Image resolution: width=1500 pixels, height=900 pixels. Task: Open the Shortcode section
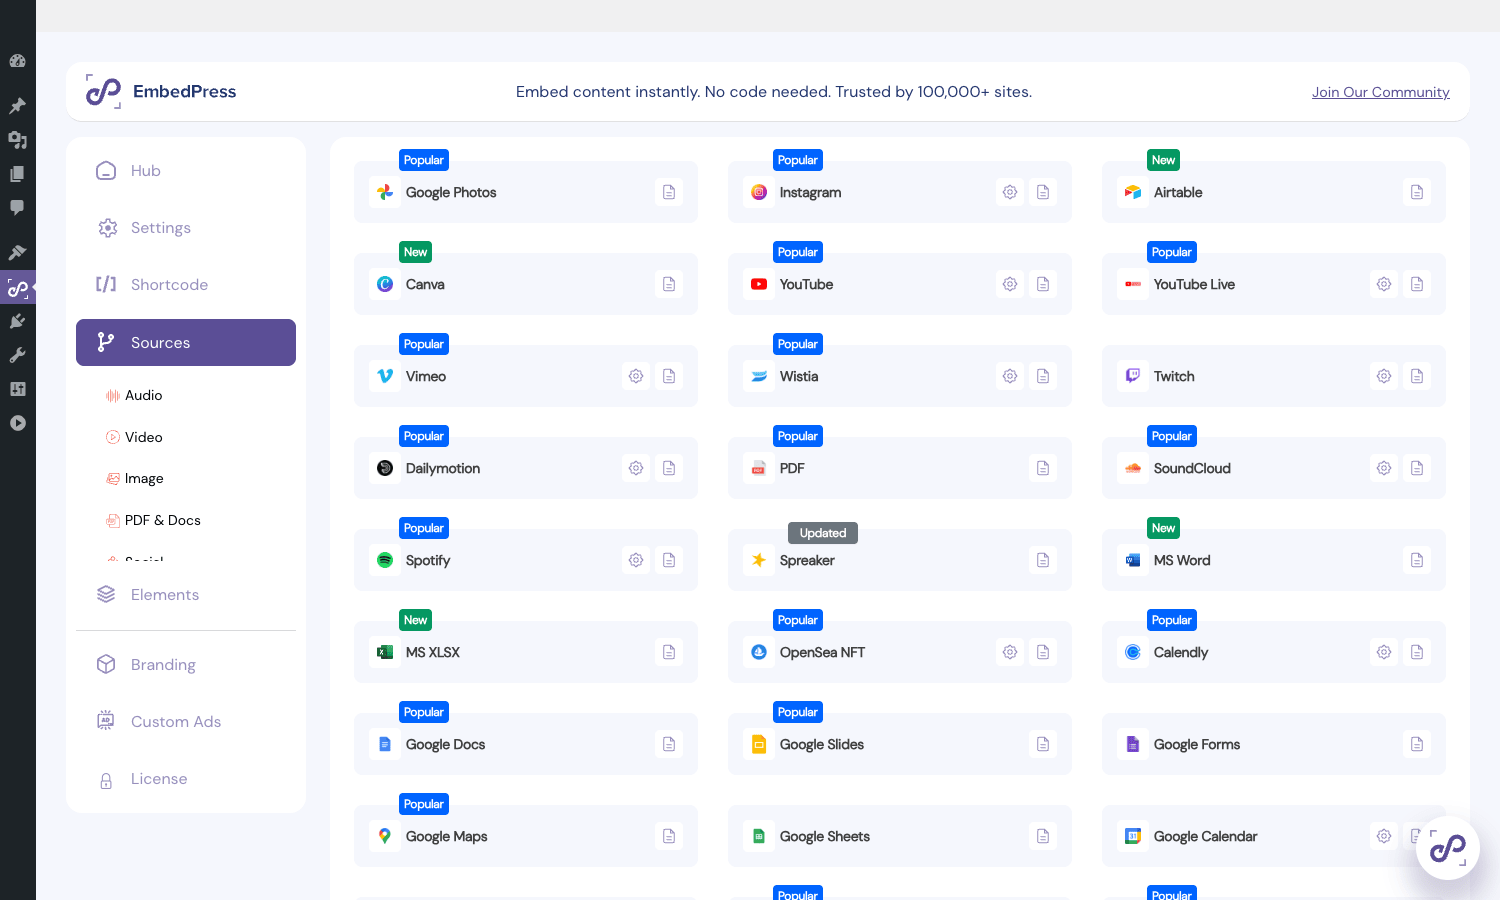[x=186, y=285]
